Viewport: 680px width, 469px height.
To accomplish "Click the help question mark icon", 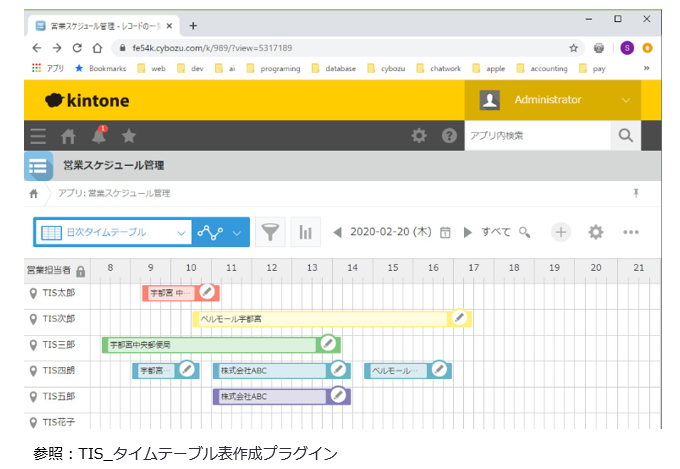I will coord(449,135).
